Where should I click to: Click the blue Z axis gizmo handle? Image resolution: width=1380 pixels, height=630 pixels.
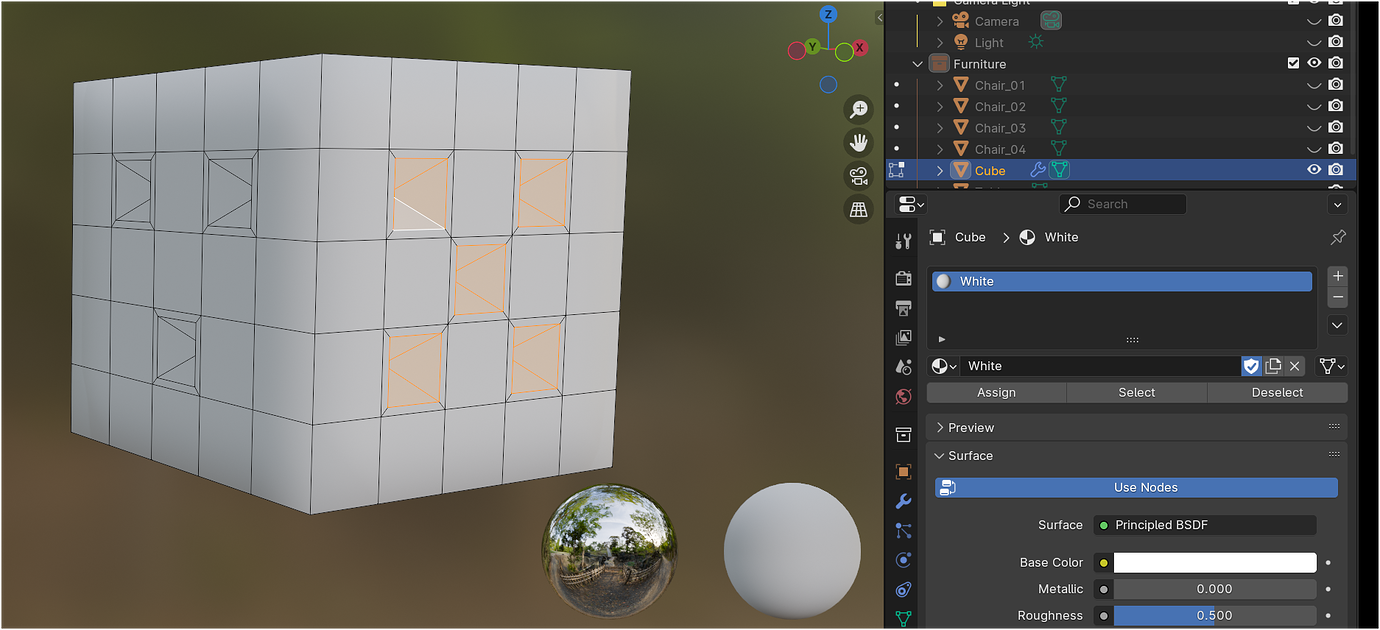(x=828, y=14)
